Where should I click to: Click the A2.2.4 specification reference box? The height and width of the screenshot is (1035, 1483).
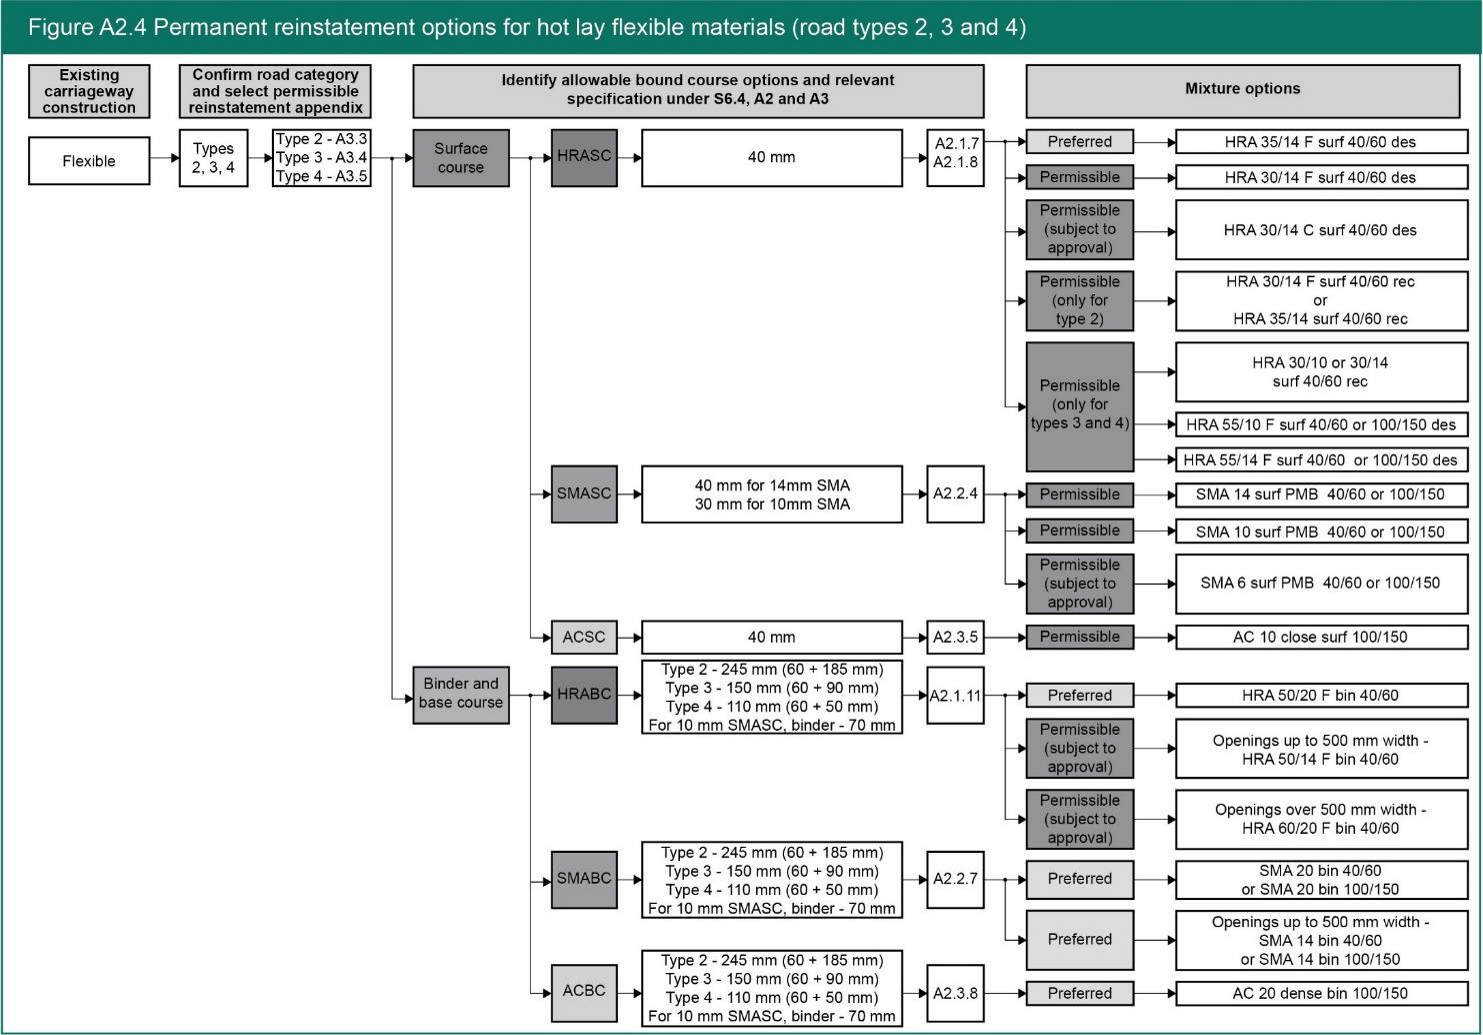tap(955, 494)
